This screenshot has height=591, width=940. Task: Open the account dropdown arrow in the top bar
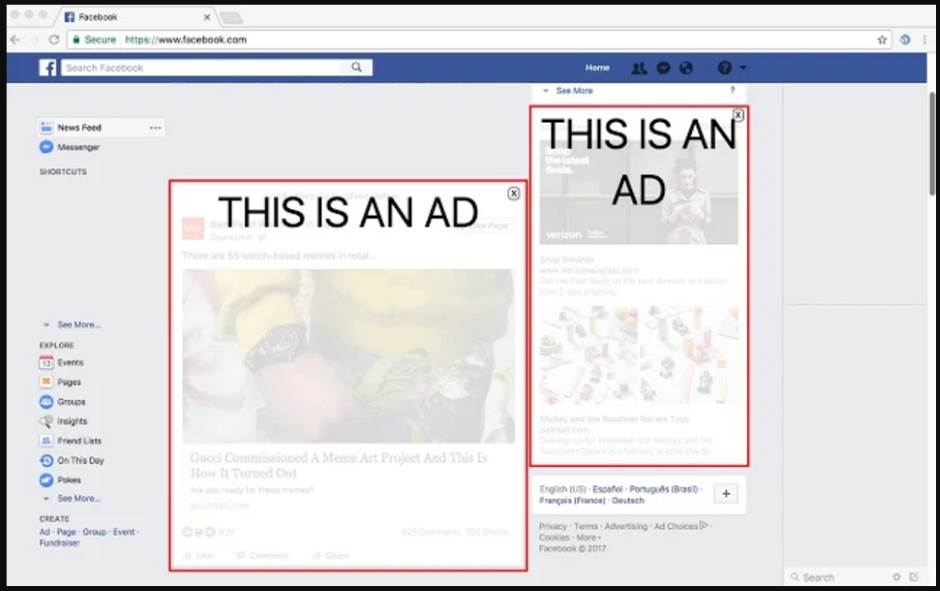click(x=743, y=68)
